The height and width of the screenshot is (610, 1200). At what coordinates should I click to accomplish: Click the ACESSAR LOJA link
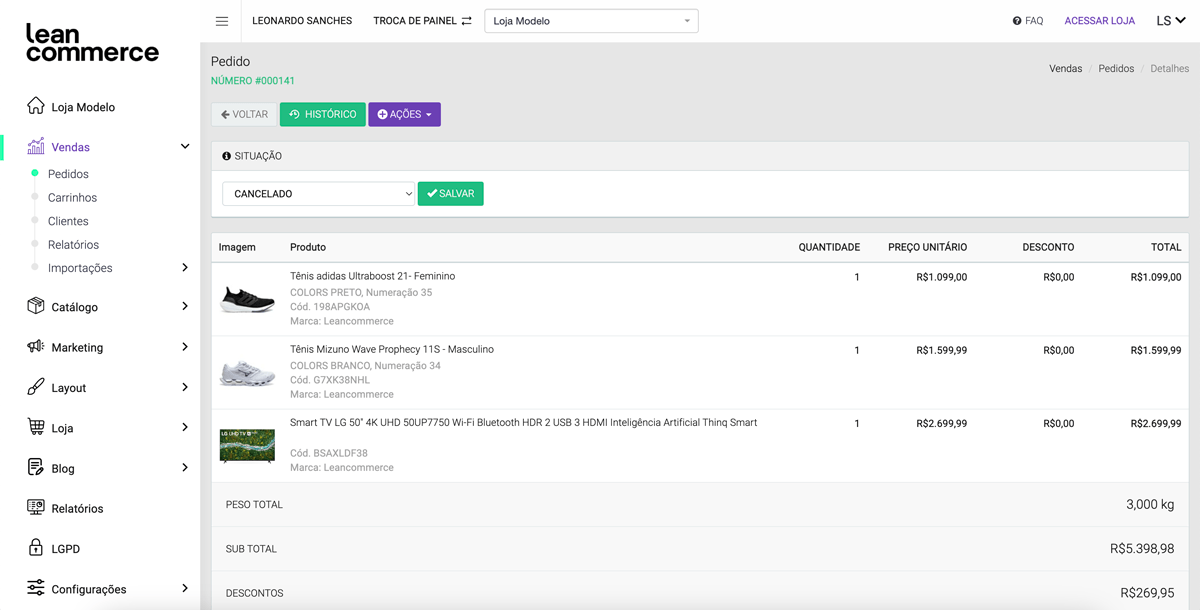pos(1099,21)
